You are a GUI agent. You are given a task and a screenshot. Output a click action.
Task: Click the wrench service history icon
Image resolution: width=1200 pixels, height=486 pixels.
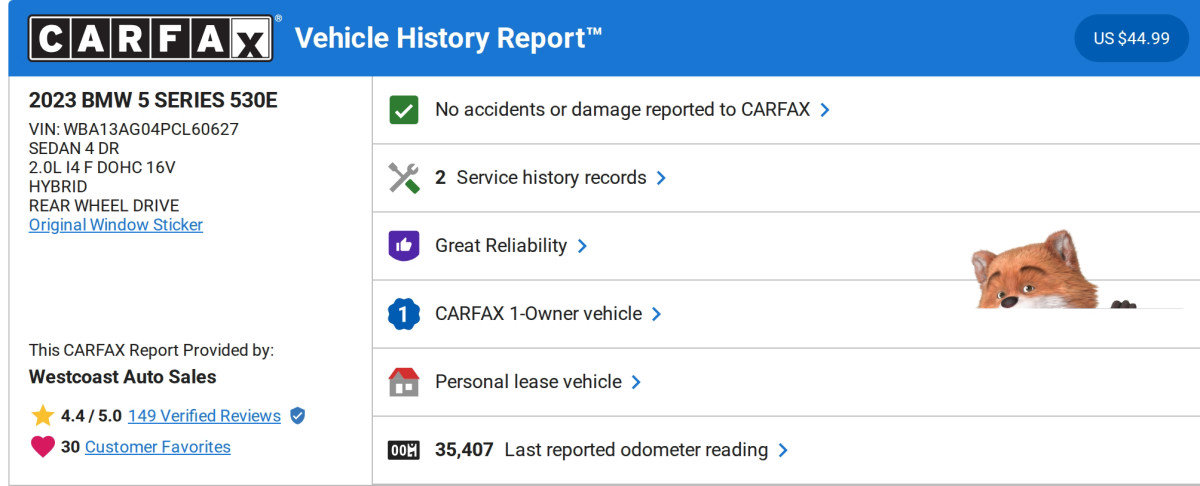[404, 178]
